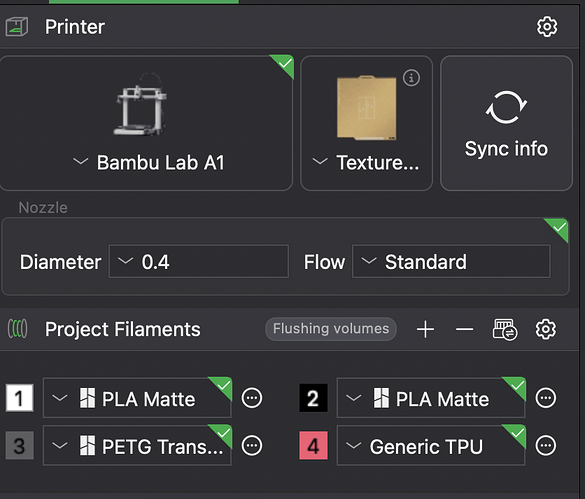Viewport: 585px width, 499px height.
Task: Open Project Filaments settings gear
Action: pyautogui.click(x=546, y=329)
